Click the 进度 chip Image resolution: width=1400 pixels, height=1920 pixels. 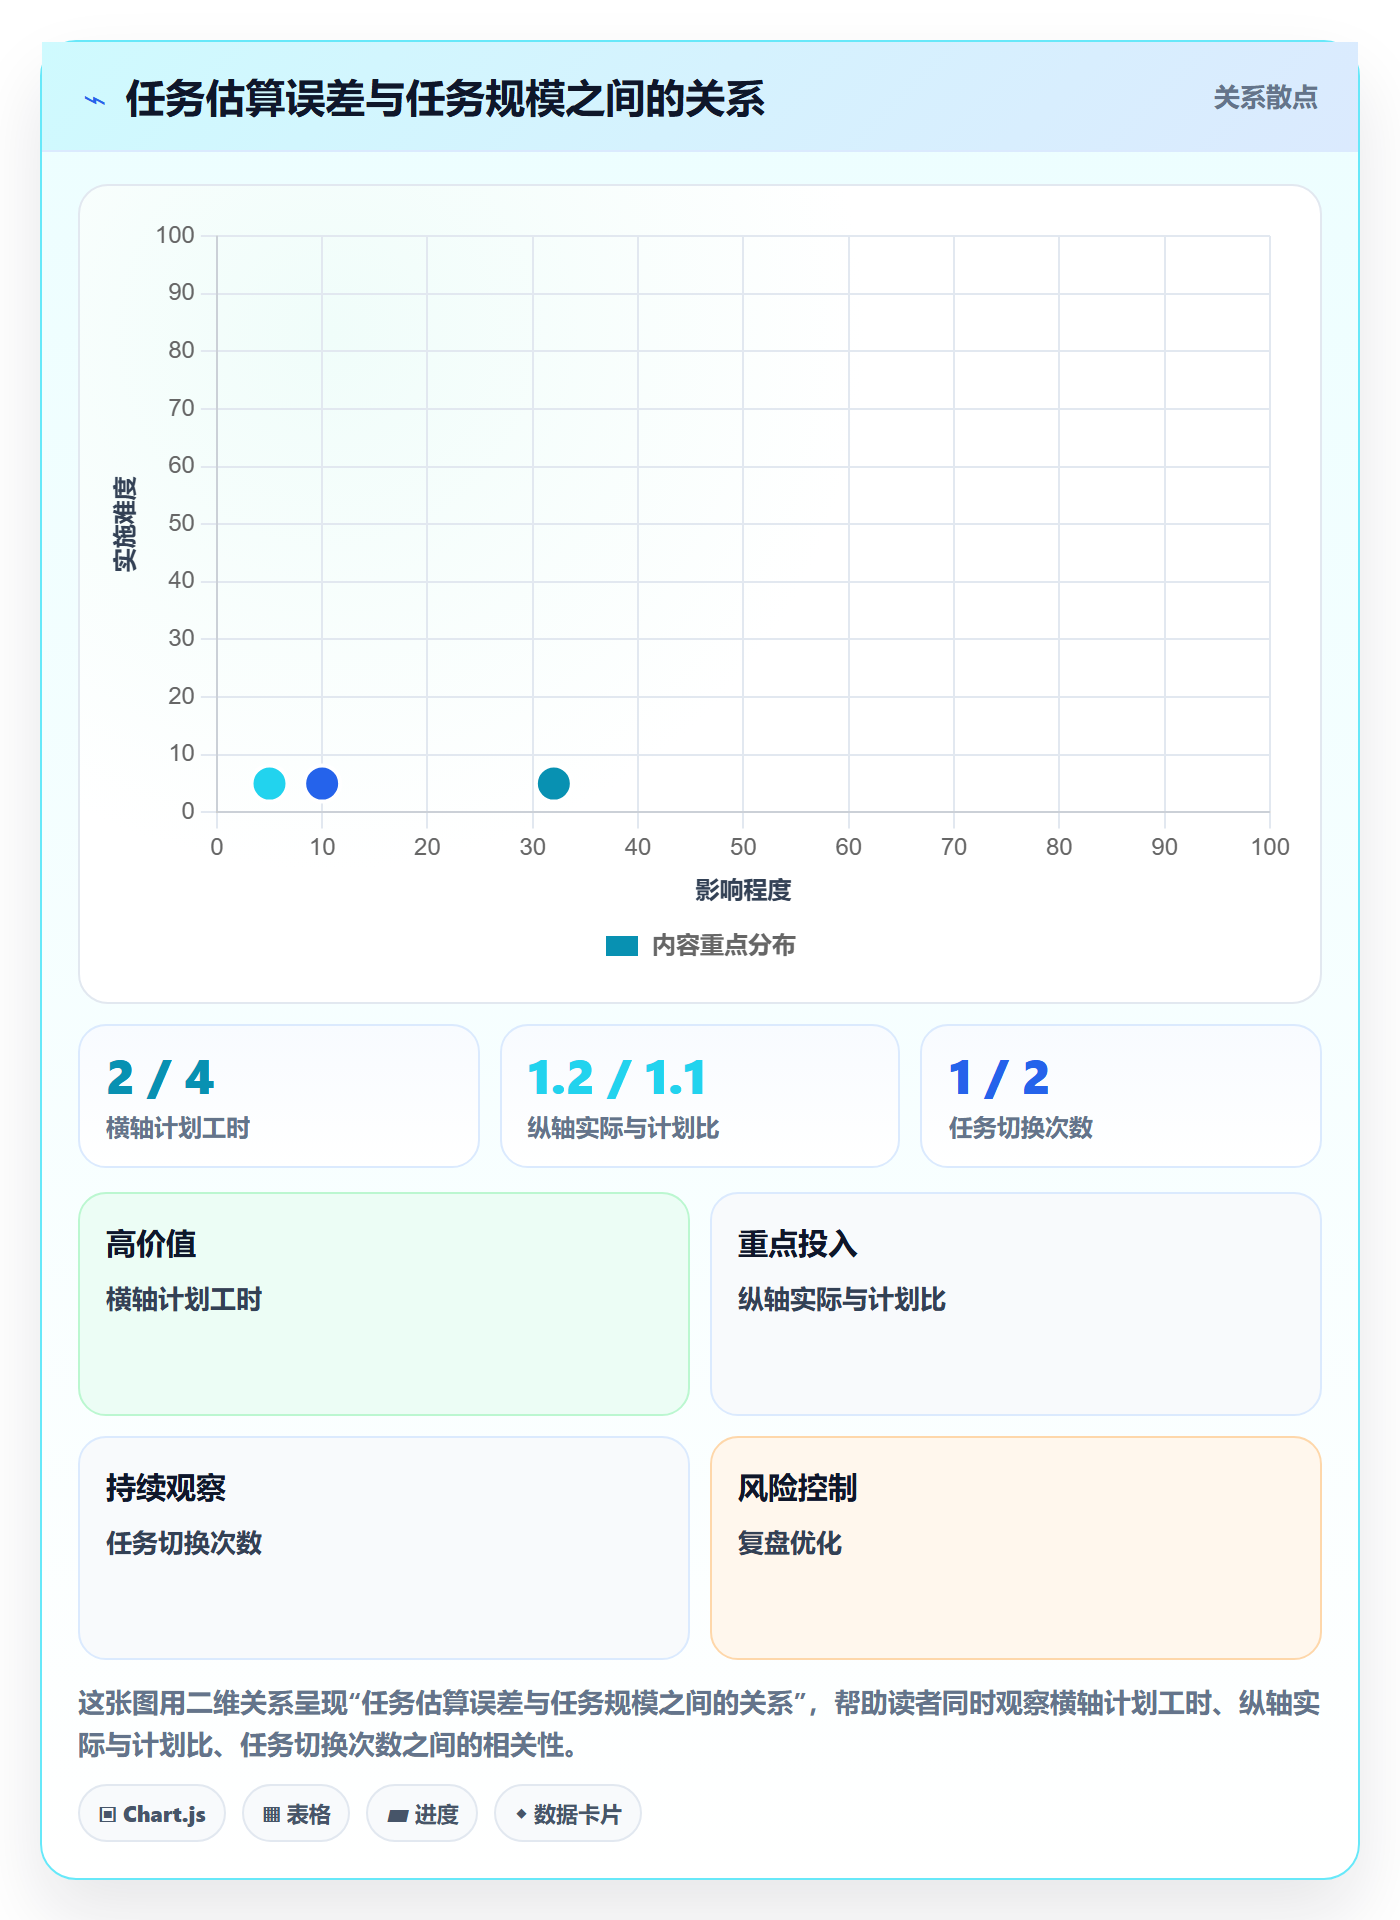pos(422,1813)
